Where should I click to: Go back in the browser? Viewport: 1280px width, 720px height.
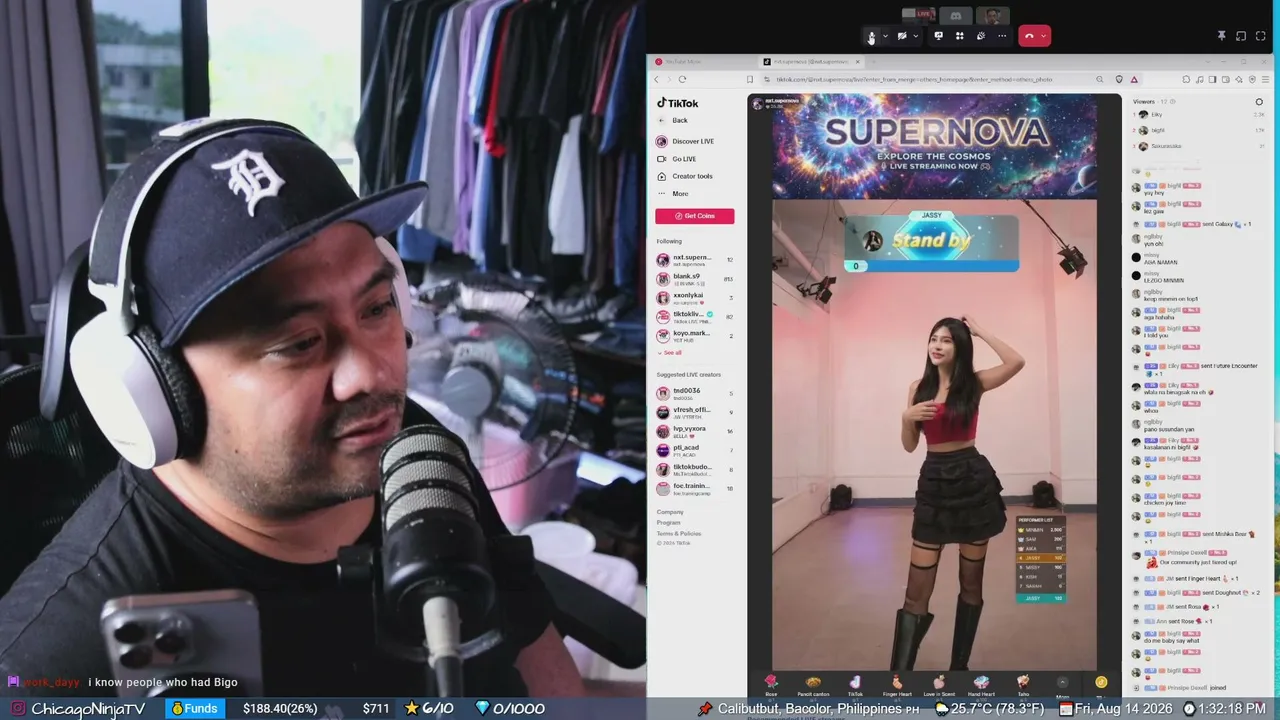point(658,79)
